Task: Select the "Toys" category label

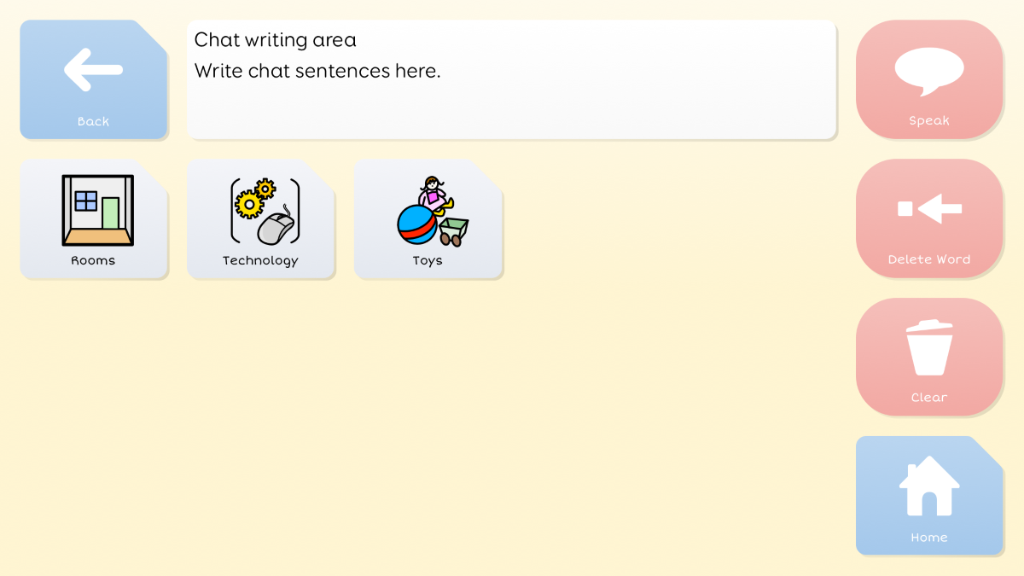Action: (427, 261)
